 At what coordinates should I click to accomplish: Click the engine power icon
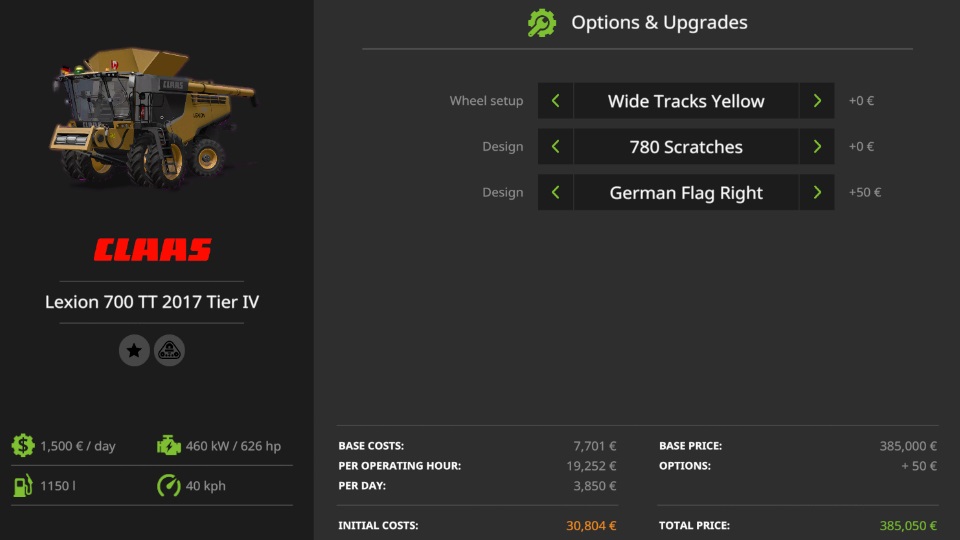click(x=169, y=446)
